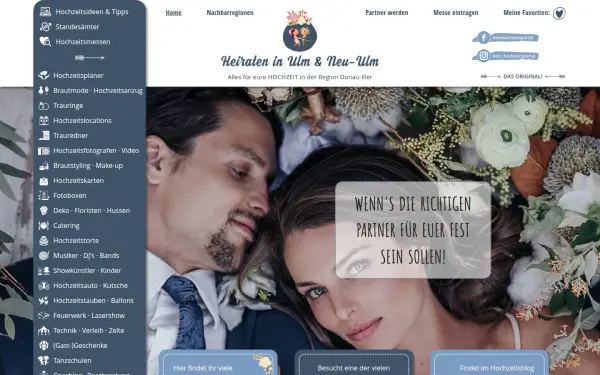Open Messe eintragen page
Screen dimensions: 600x375
[455, 13]
